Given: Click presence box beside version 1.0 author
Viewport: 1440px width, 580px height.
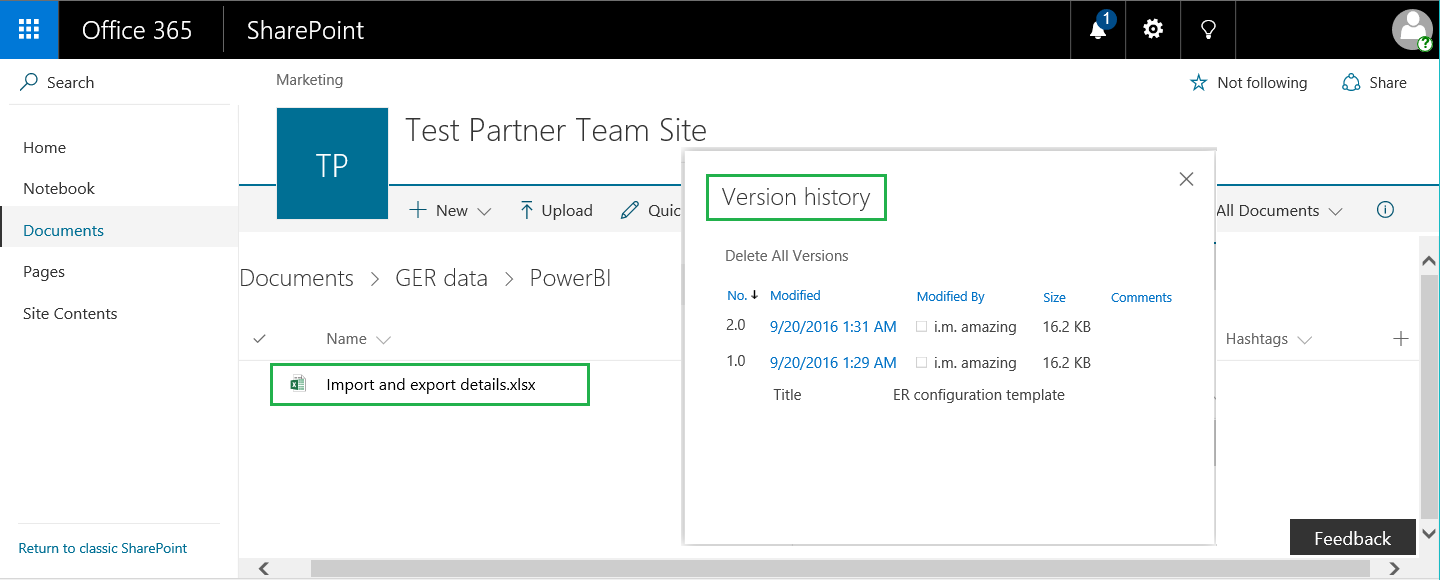Looking at the screenshot, I should coord(922,362).
